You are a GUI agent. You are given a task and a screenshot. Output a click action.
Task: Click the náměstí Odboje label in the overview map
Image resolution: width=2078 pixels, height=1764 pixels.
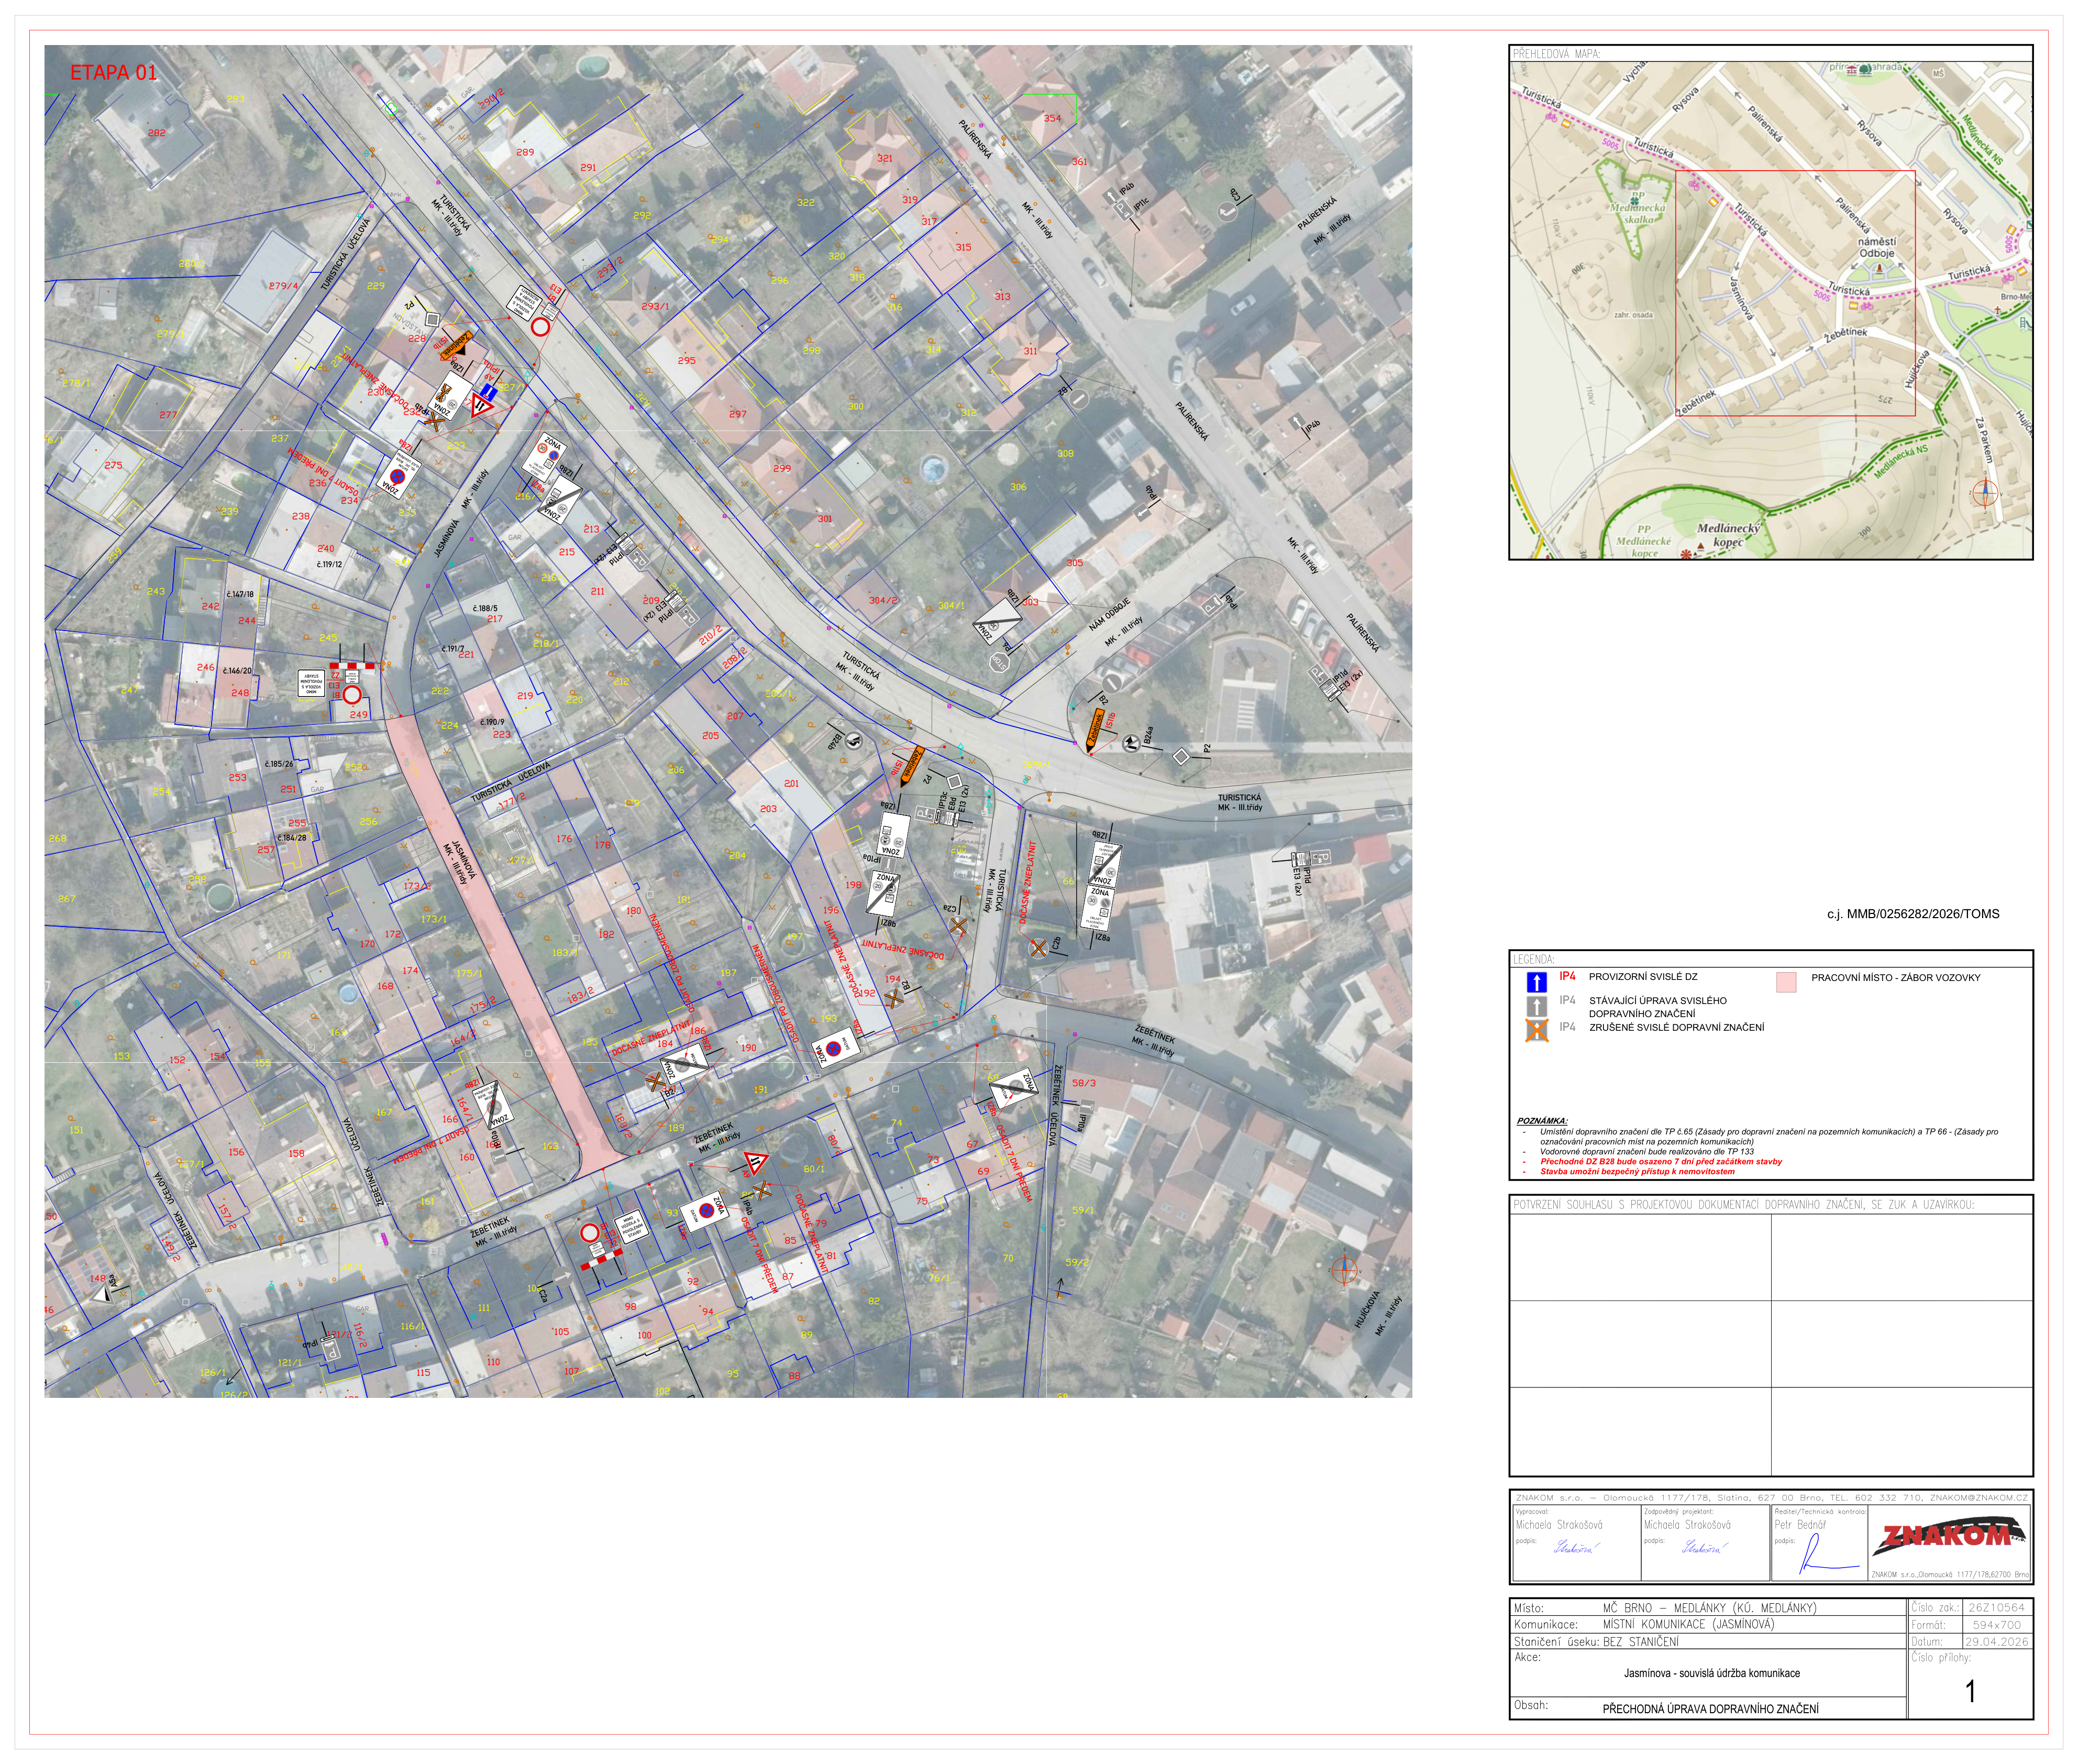pyautogui.click(x=1876, y=247)
